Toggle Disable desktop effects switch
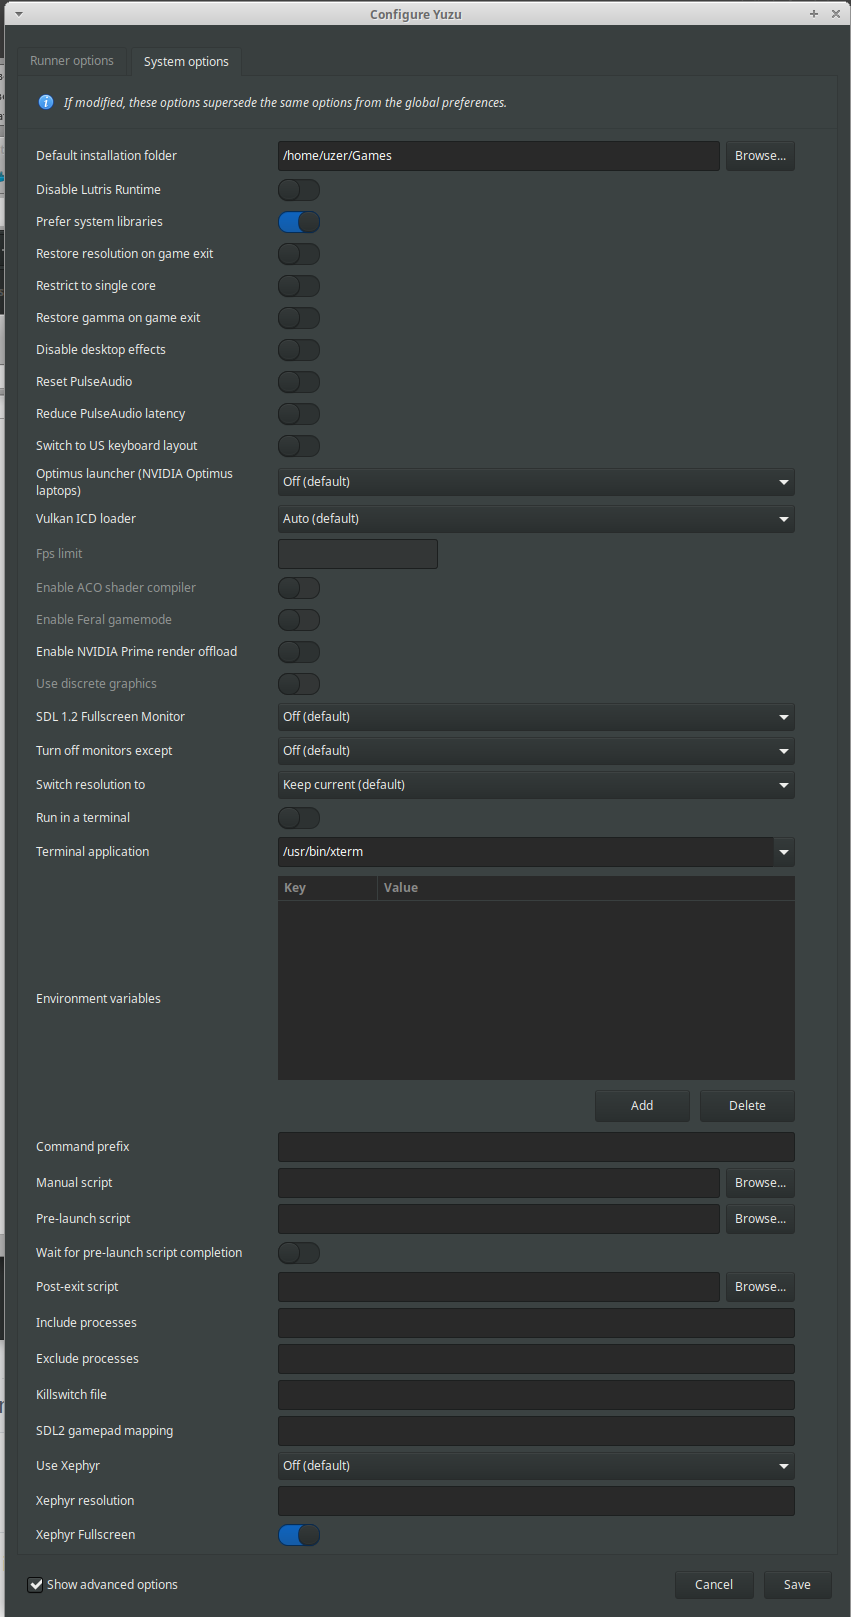The image size is (851, 1617). [299, 350]
